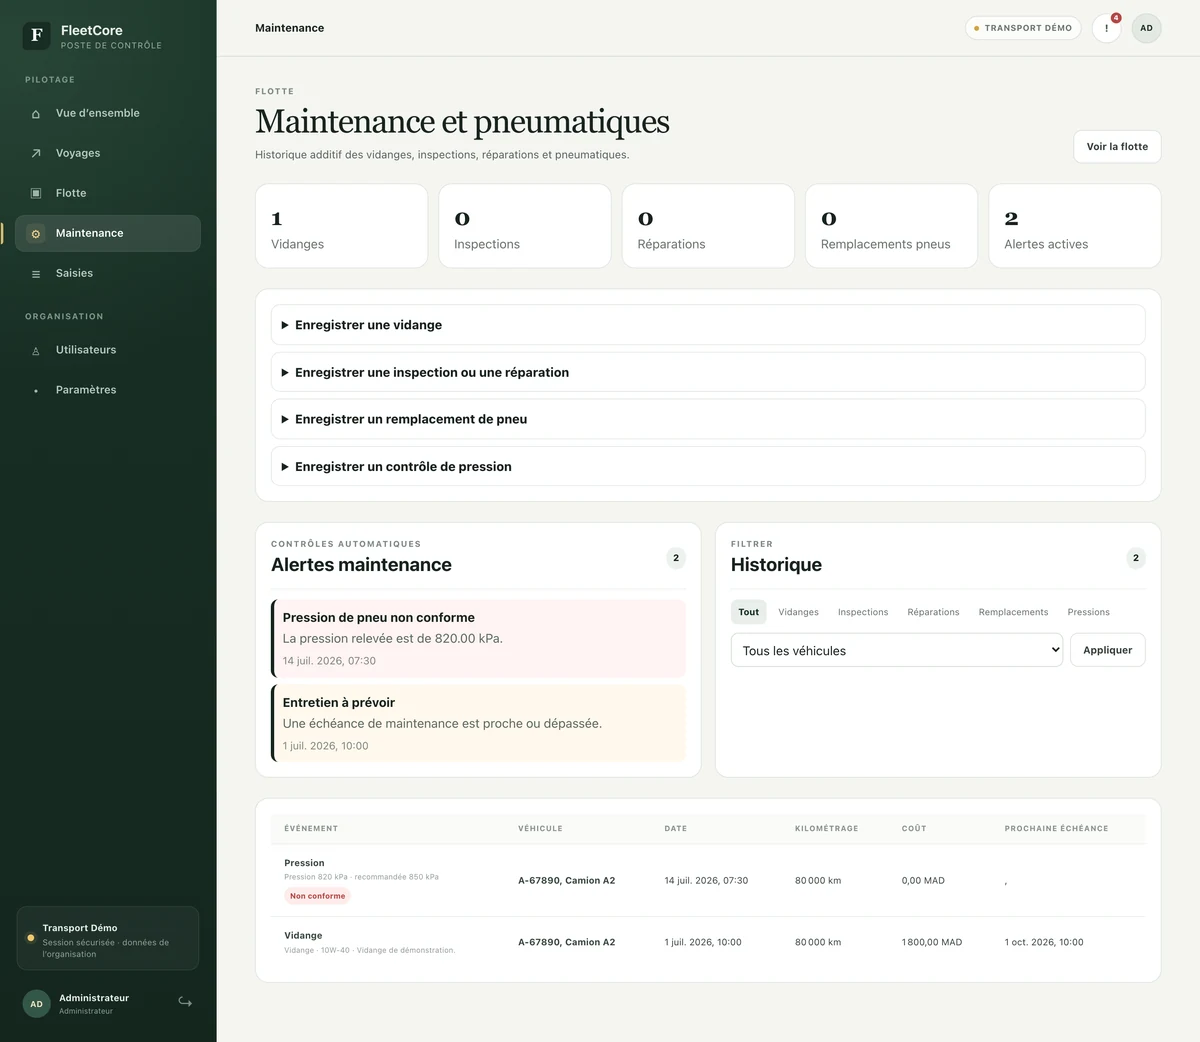Click the Saisies list icon
This screenshot has width=1200, height=1042.
(36, 274)
